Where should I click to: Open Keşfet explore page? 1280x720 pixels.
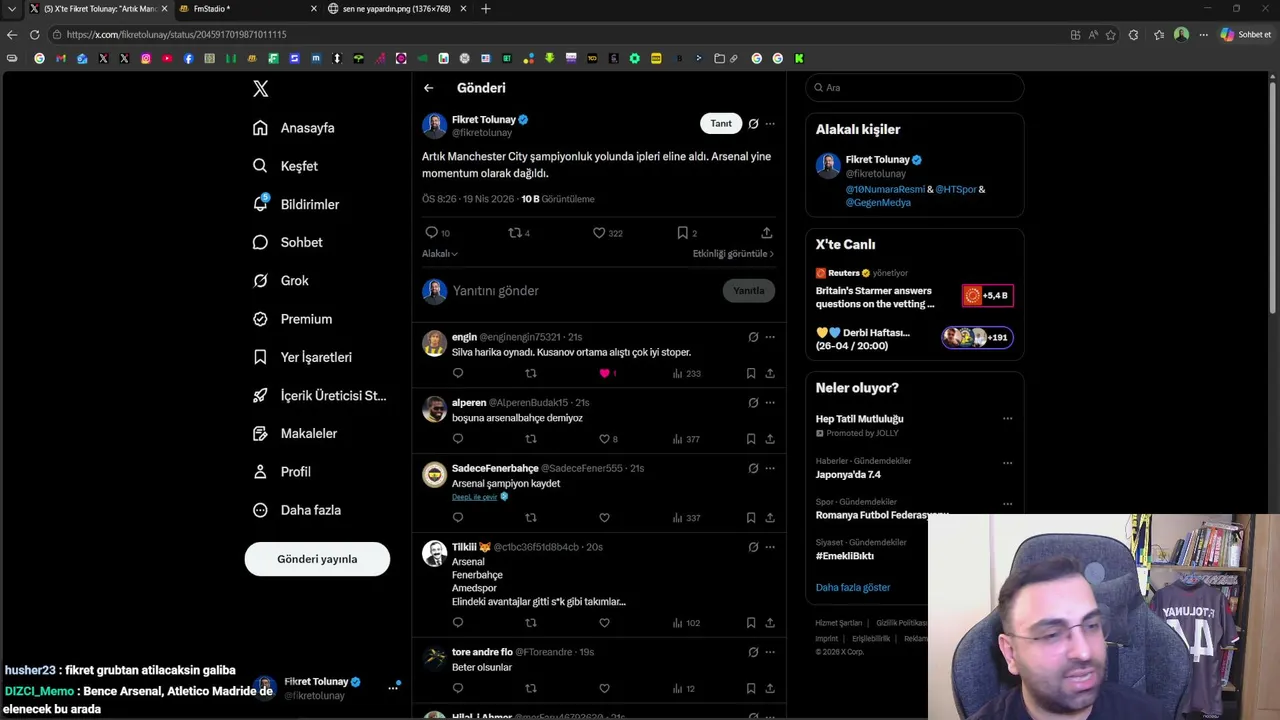(x=285, y=166)
